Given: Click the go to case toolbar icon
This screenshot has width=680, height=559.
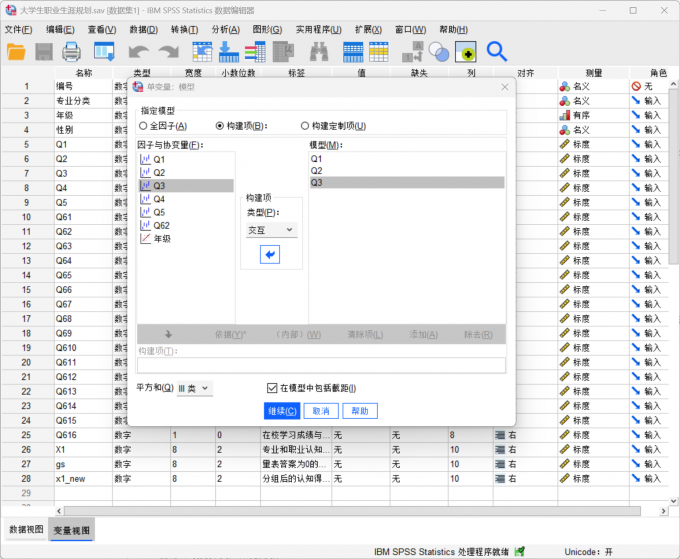Looking at the screenshot, I should [x=203, y=52].
